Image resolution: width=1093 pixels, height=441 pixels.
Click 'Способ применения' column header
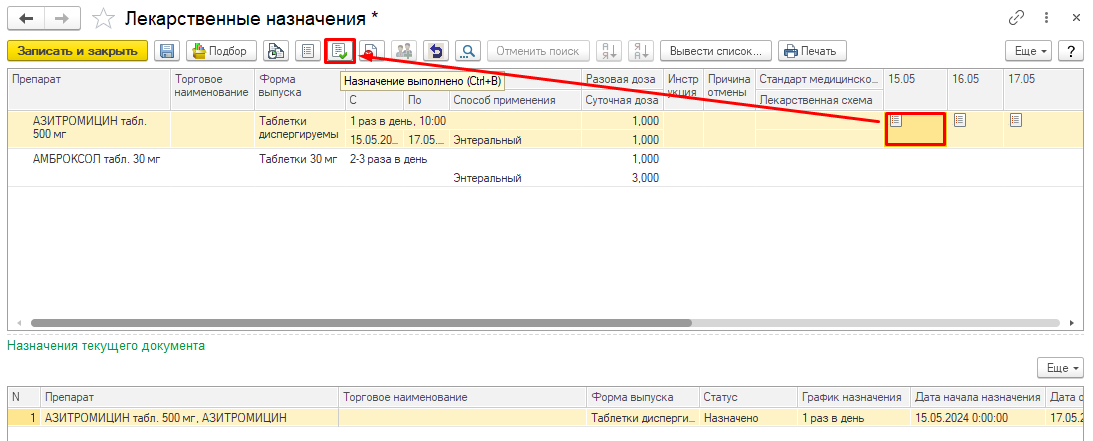pos(514,100)
